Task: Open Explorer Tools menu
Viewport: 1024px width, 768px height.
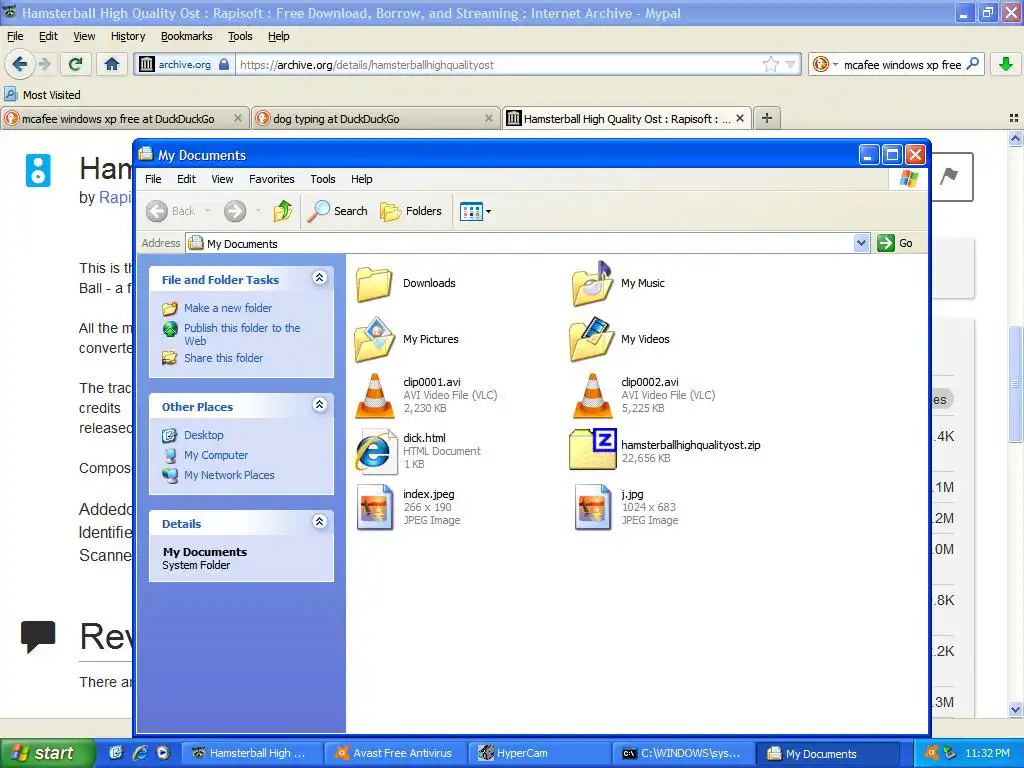Action: tap(323, 179)
